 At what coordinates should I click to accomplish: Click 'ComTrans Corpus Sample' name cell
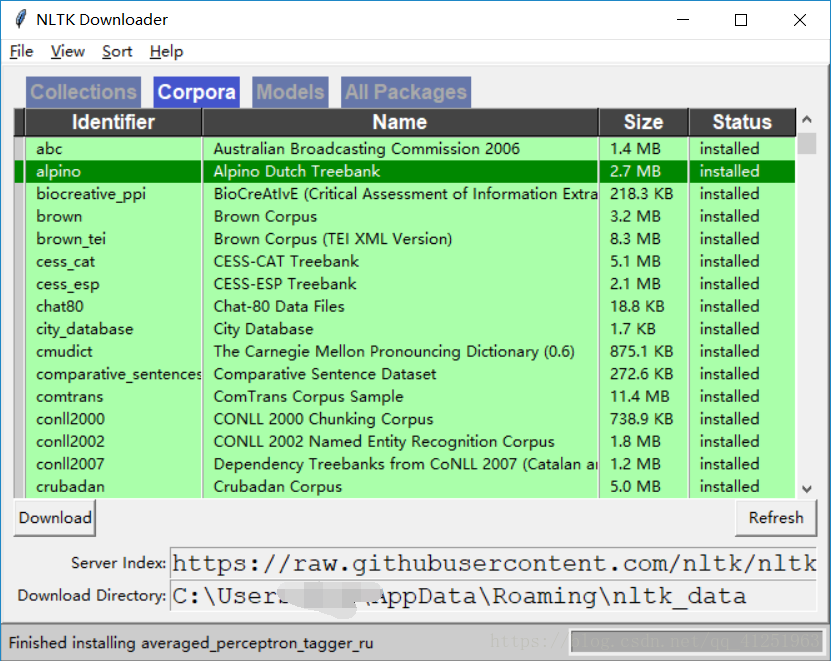click(308, 396)
